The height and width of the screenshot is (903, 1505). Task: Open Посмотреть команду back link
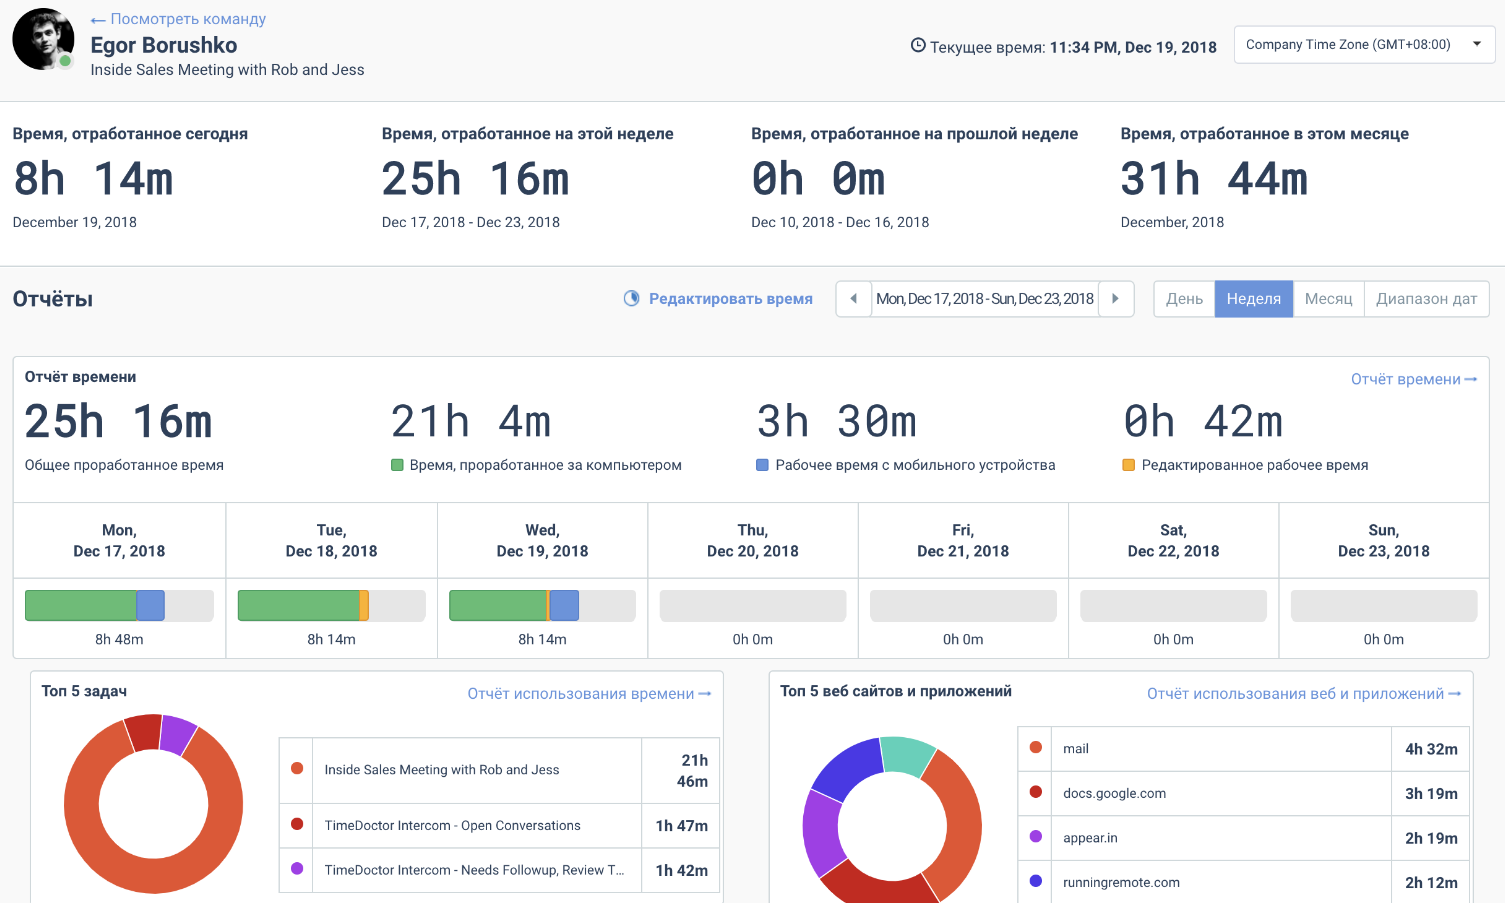coord(178,19)
